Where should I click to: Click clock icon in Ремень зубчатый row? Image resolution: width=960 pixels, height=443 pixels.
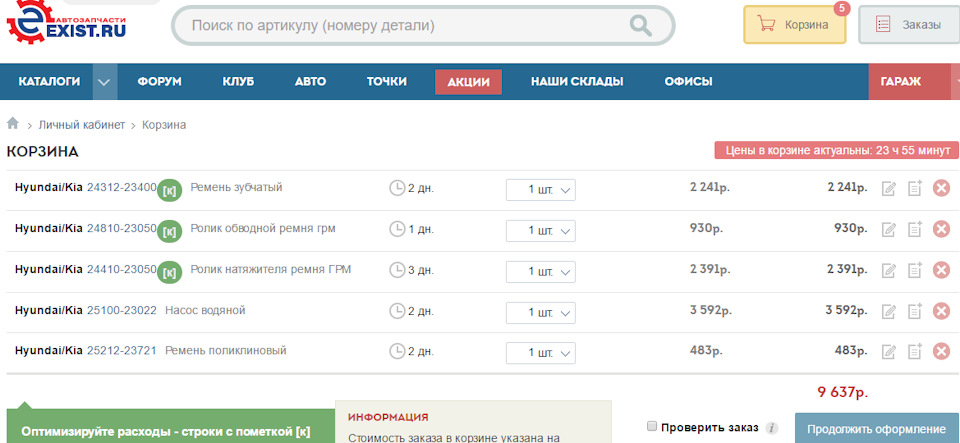(397, 188)
